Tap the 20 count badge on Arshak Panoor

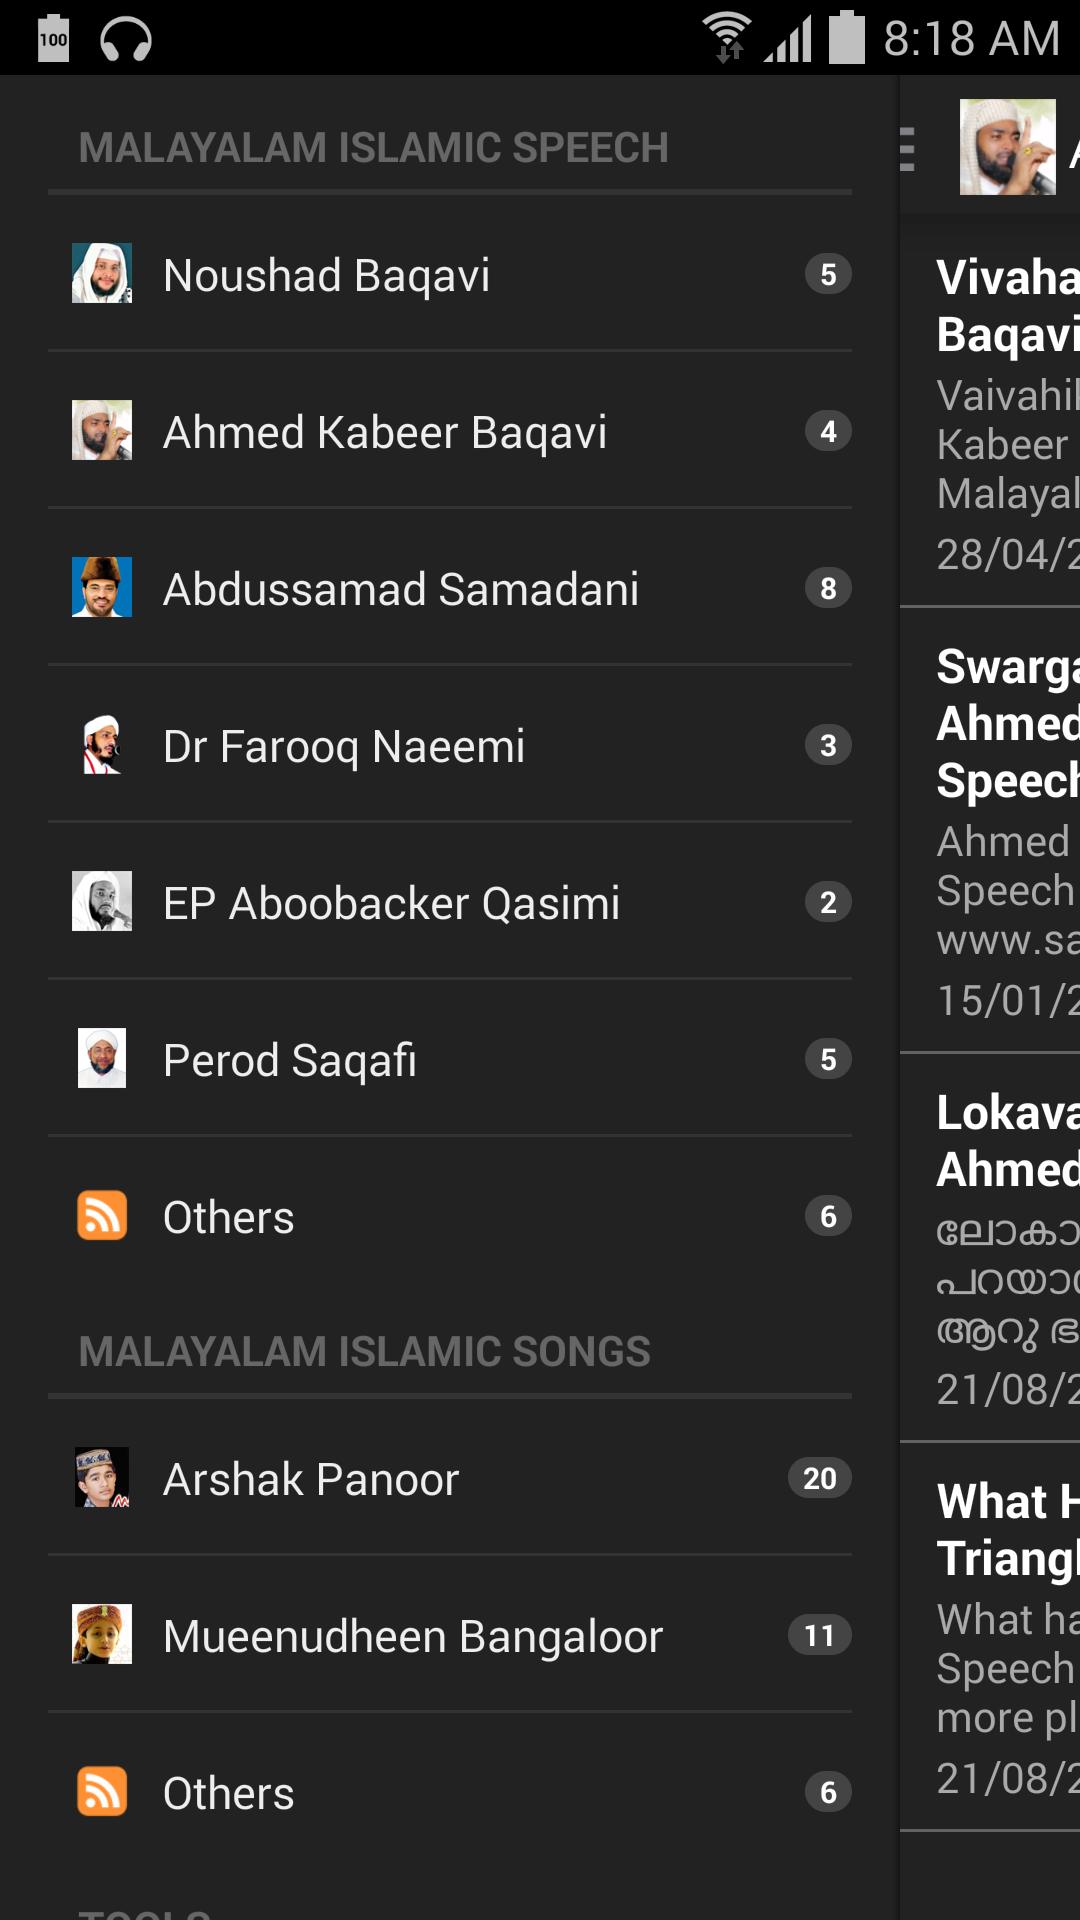pyautogui.click(x=819, y=1478)
